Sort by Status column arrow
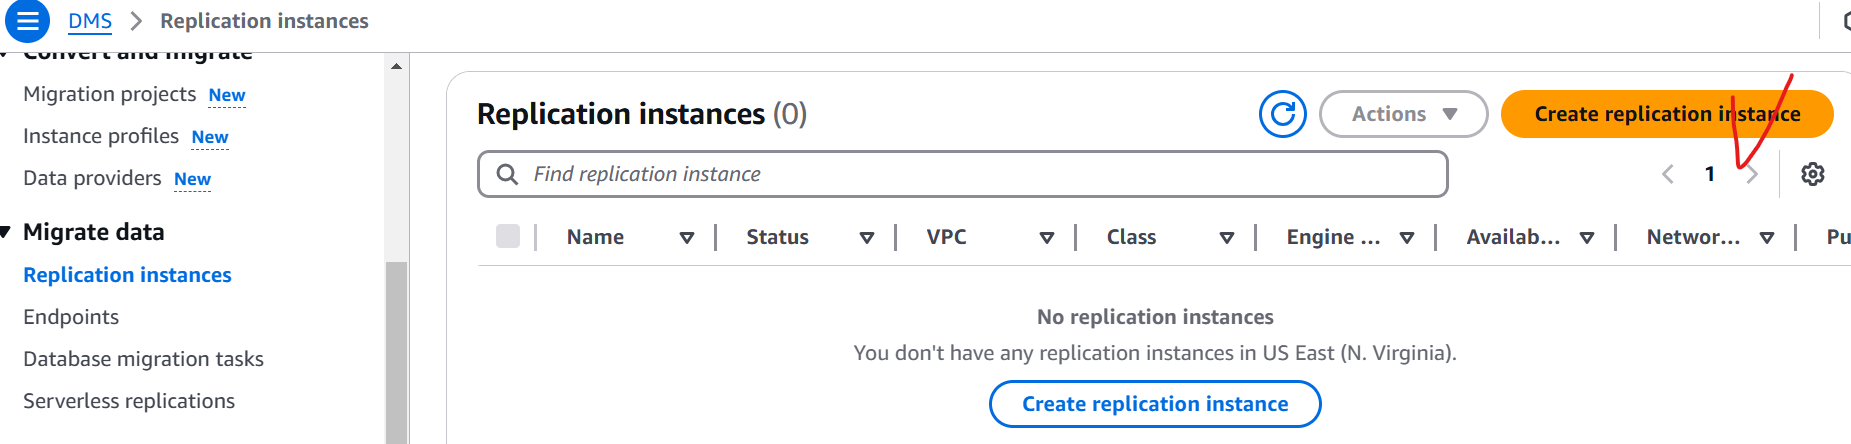 pyautogui.click(x=867, y=238)
